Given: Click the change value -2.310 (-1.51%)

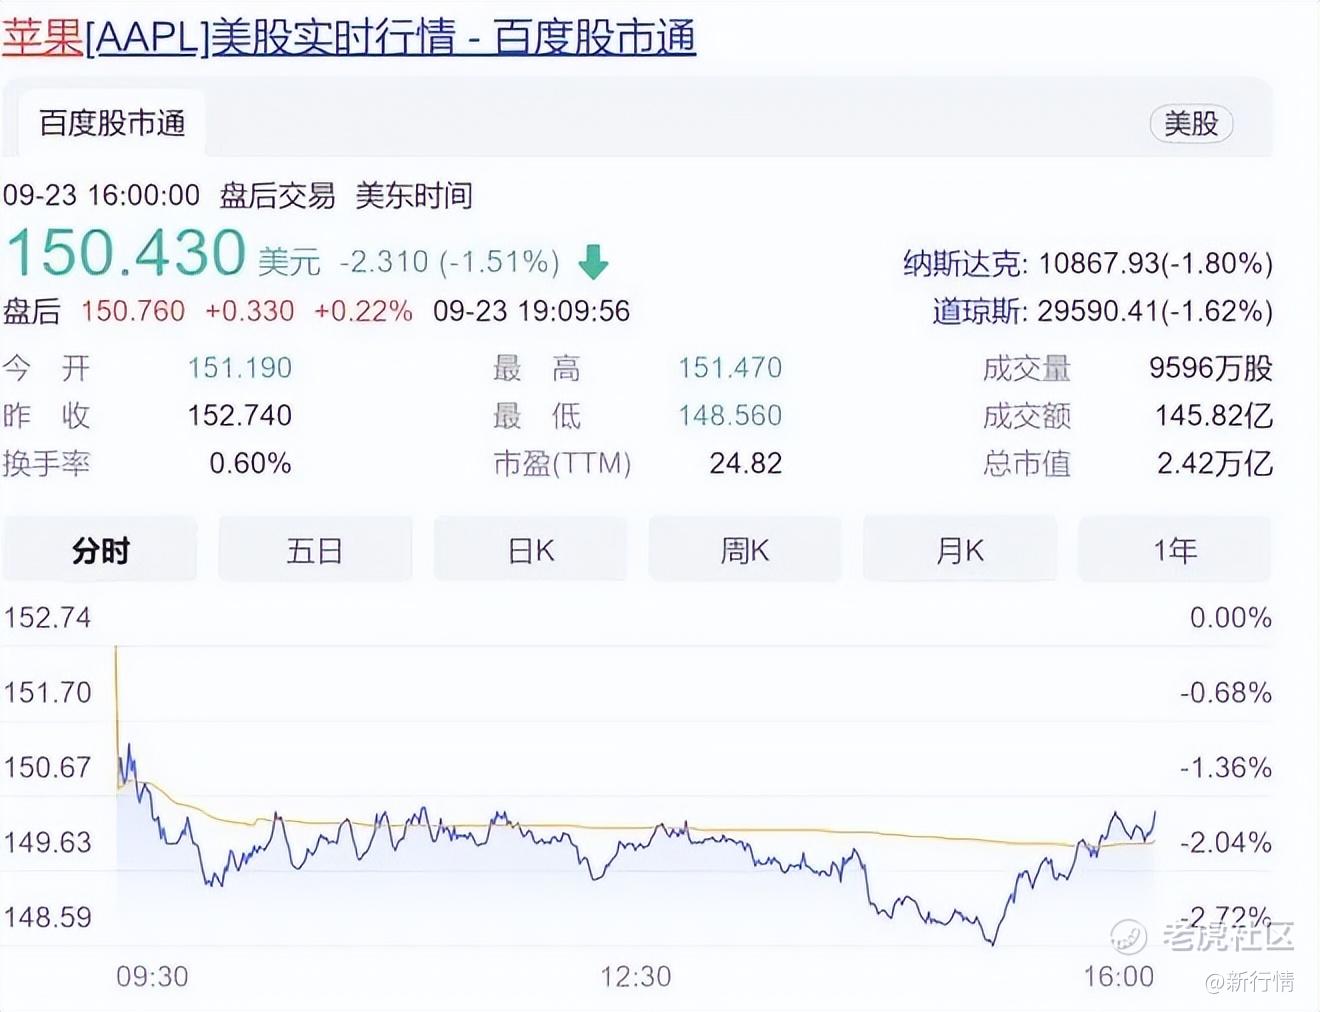Looking at the screenshot, I should pos(449,262).
